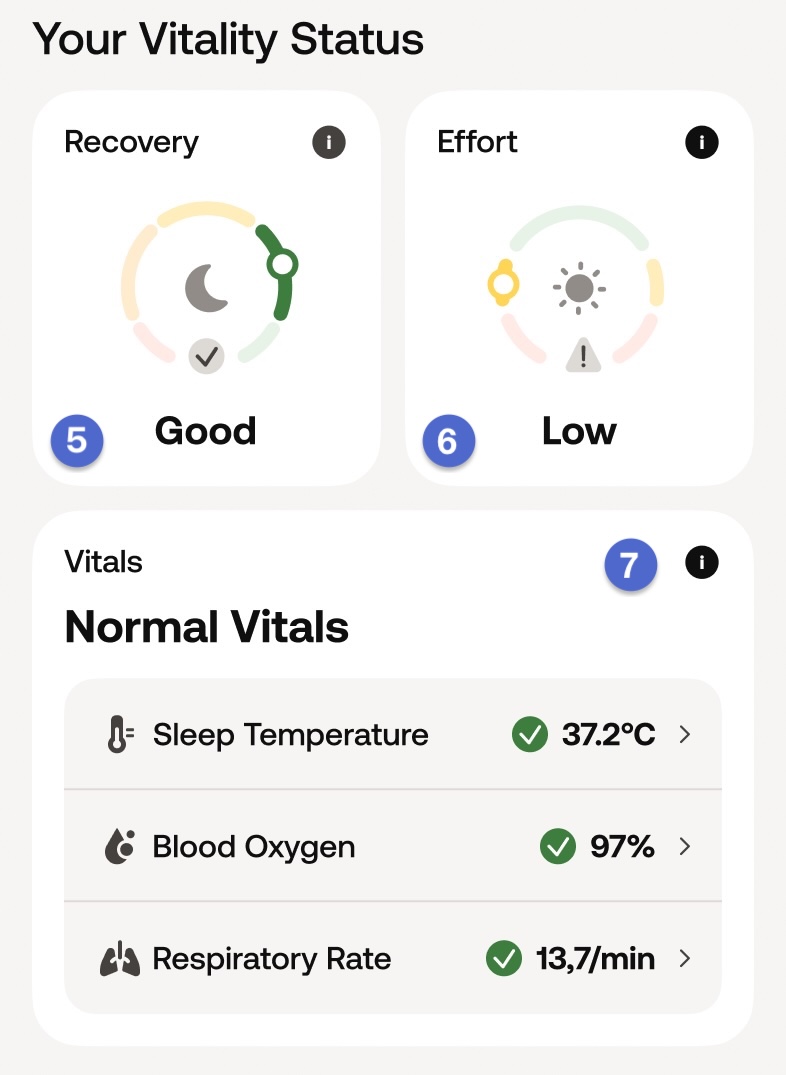Click the green Recovery gauge marker
This screenshot has height=1075, width=786.
click(x=282, y=265)
